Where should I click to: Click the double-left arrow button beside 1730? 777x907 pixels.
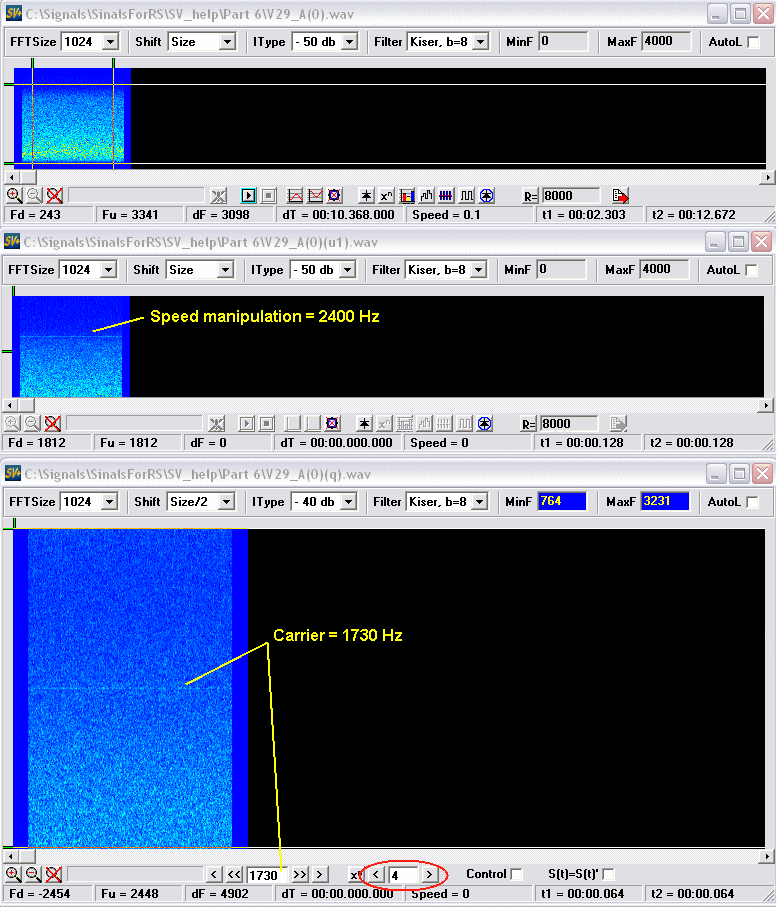point(235,874)
